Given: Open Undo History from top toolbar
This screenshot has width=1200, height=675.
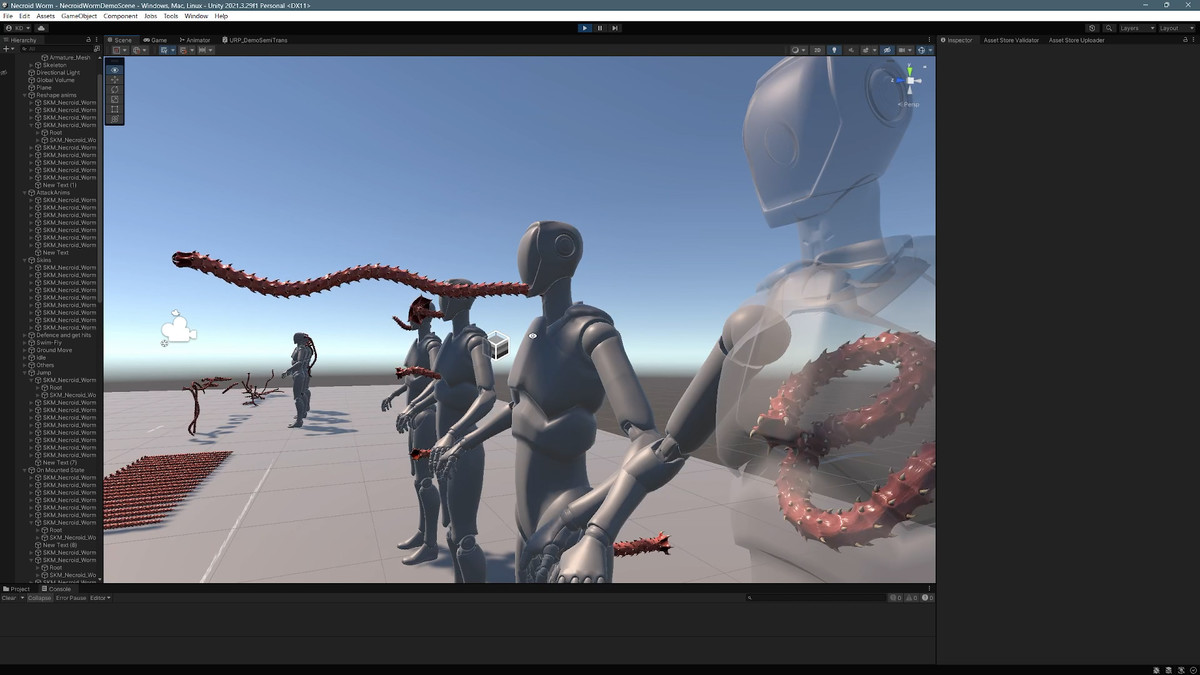Looking at the screenshot, I should coord(1092,28).
